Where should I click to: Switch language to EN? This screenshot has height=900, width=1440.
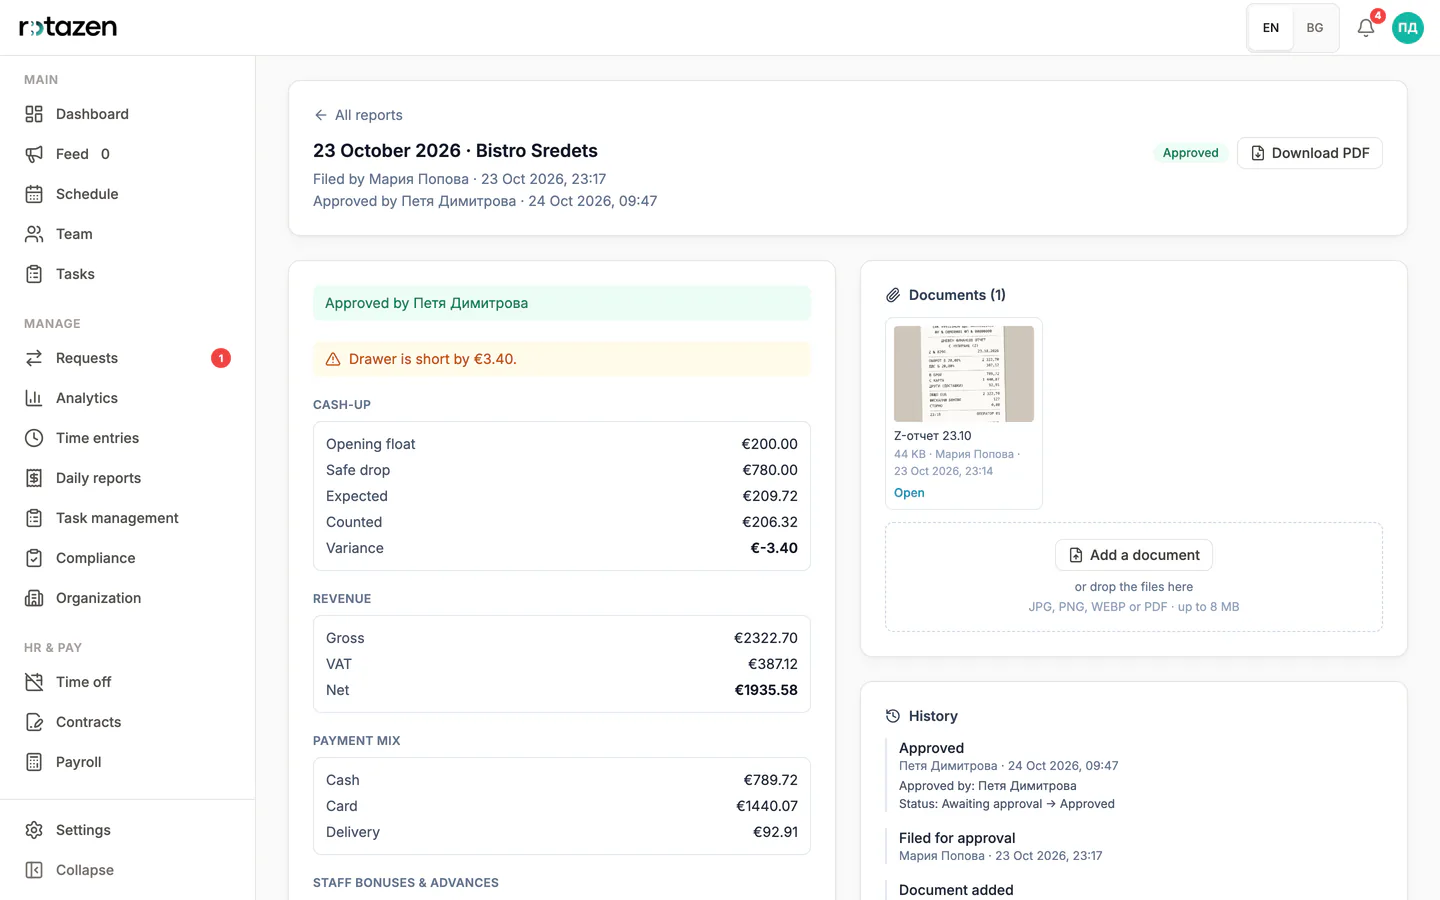click(x=1271, y=28)
